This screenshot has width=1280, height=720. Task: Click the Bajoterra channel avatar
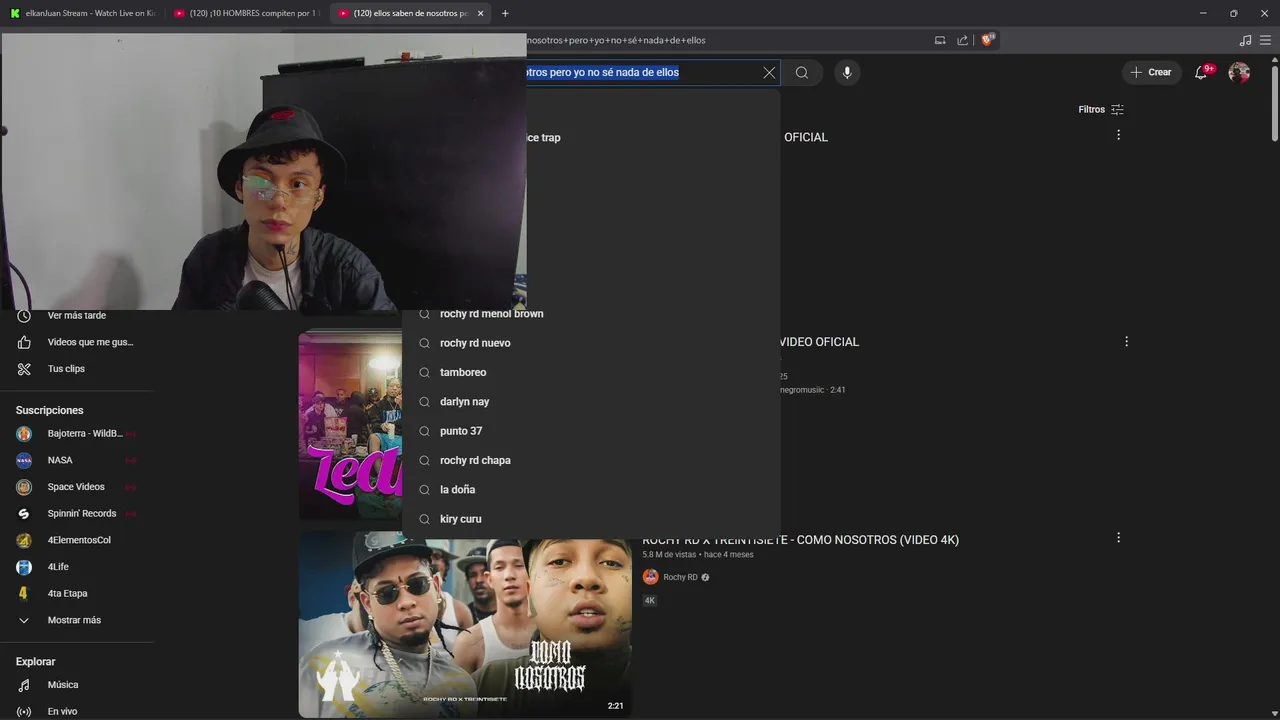click(24, 434)
